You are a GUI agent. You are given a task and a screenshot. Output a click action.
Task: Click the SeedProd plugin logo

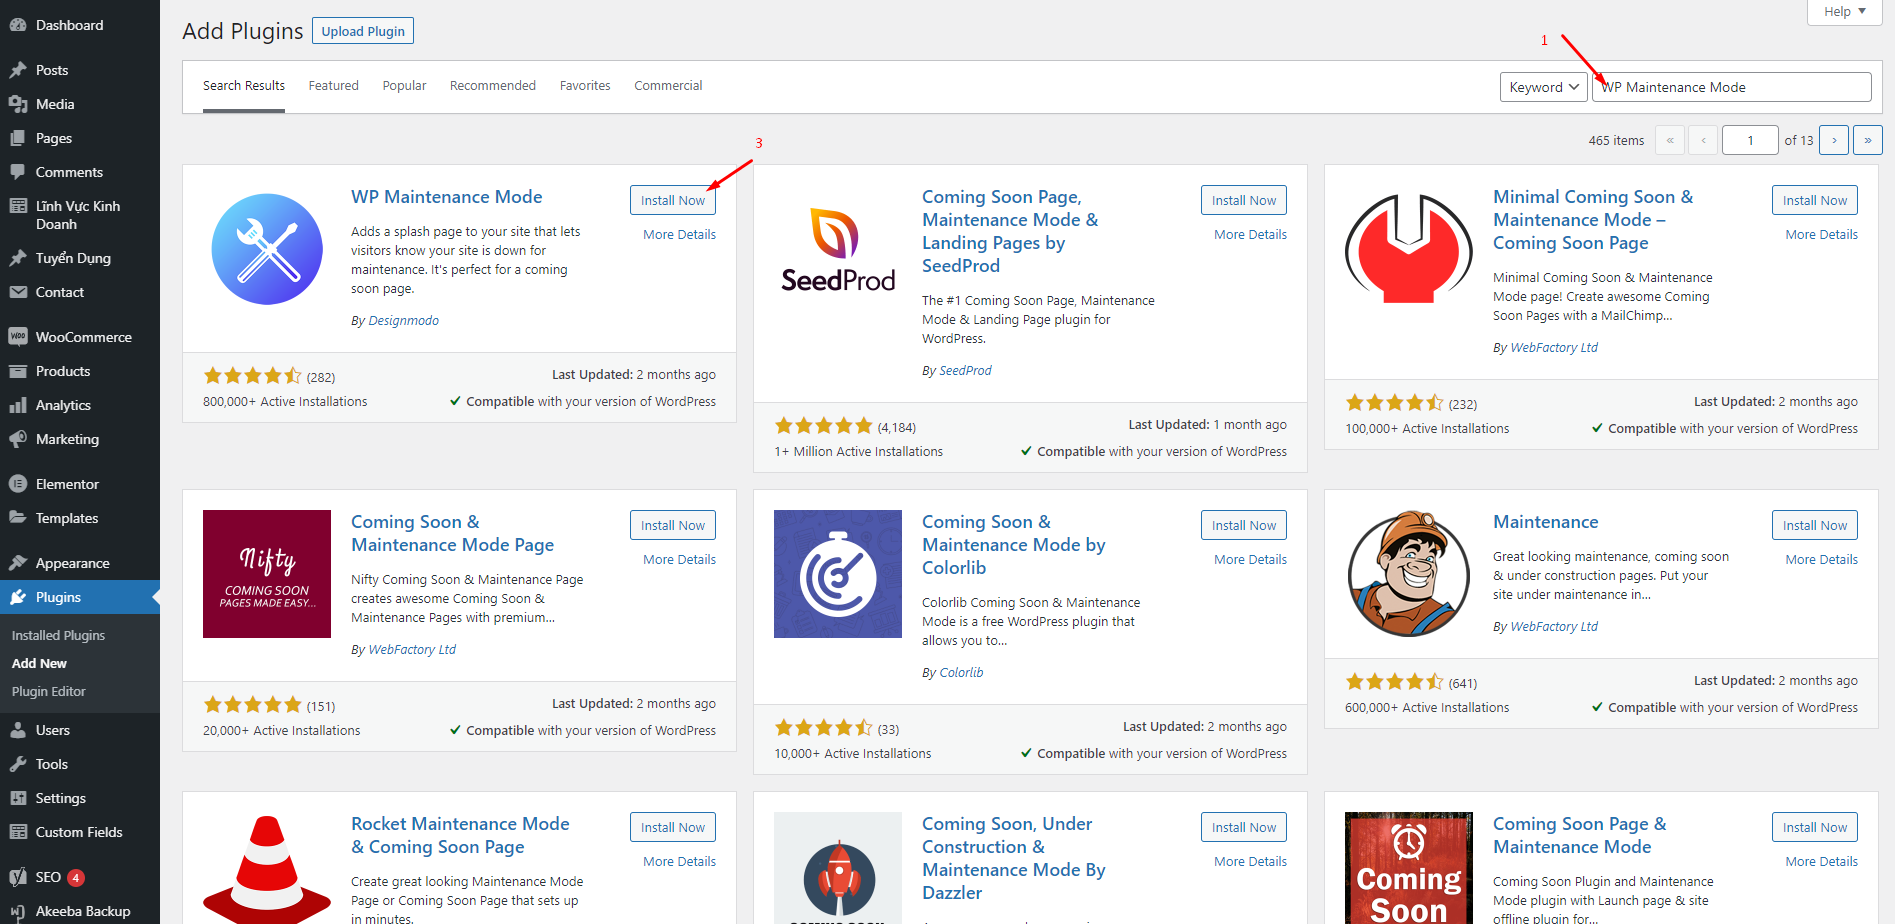click(838, 249)
